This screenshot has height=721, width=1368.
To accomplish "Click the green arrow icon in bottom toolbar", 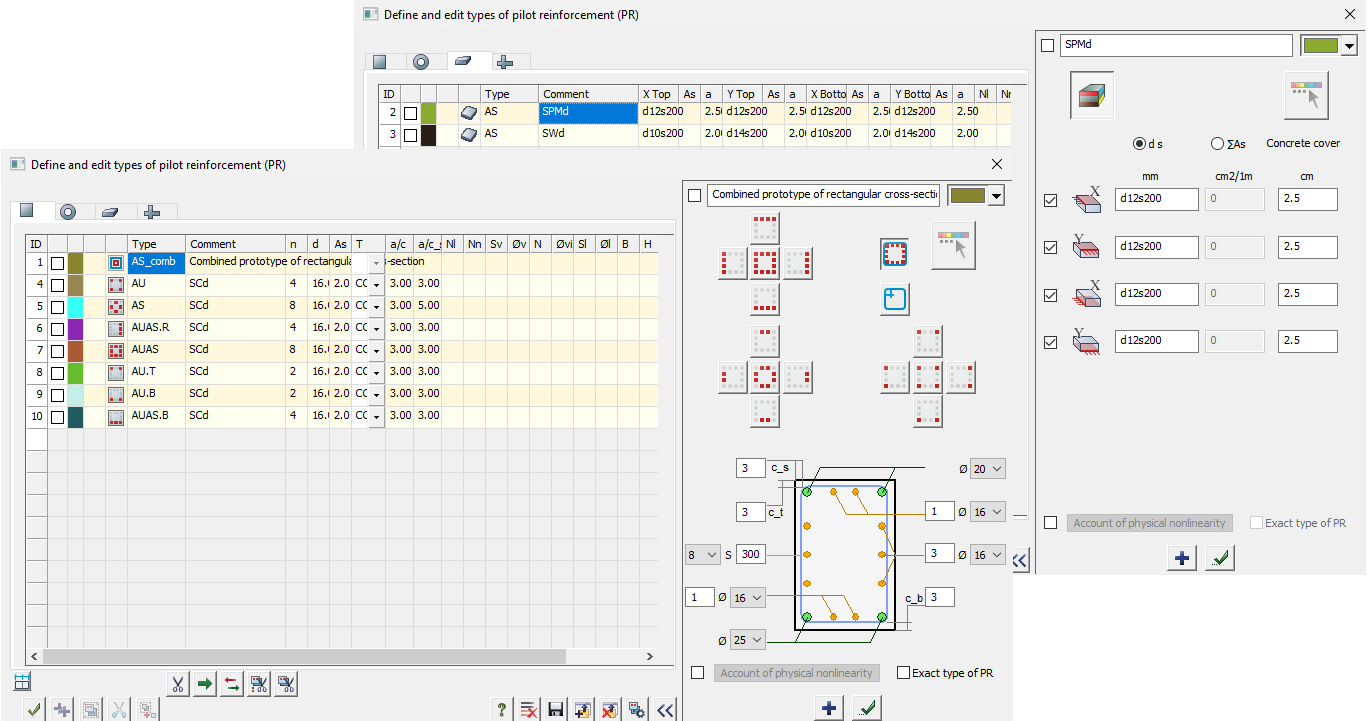I will pos(204,684).
